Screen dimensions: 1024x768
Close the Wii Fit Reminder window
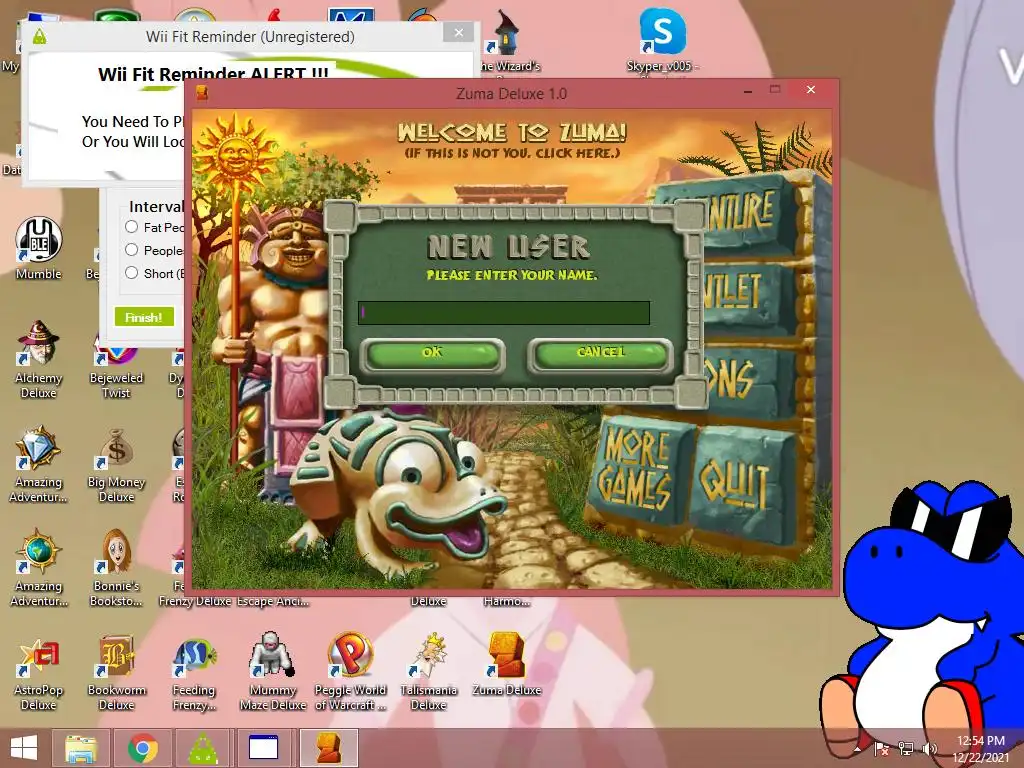tap(458, 33)
